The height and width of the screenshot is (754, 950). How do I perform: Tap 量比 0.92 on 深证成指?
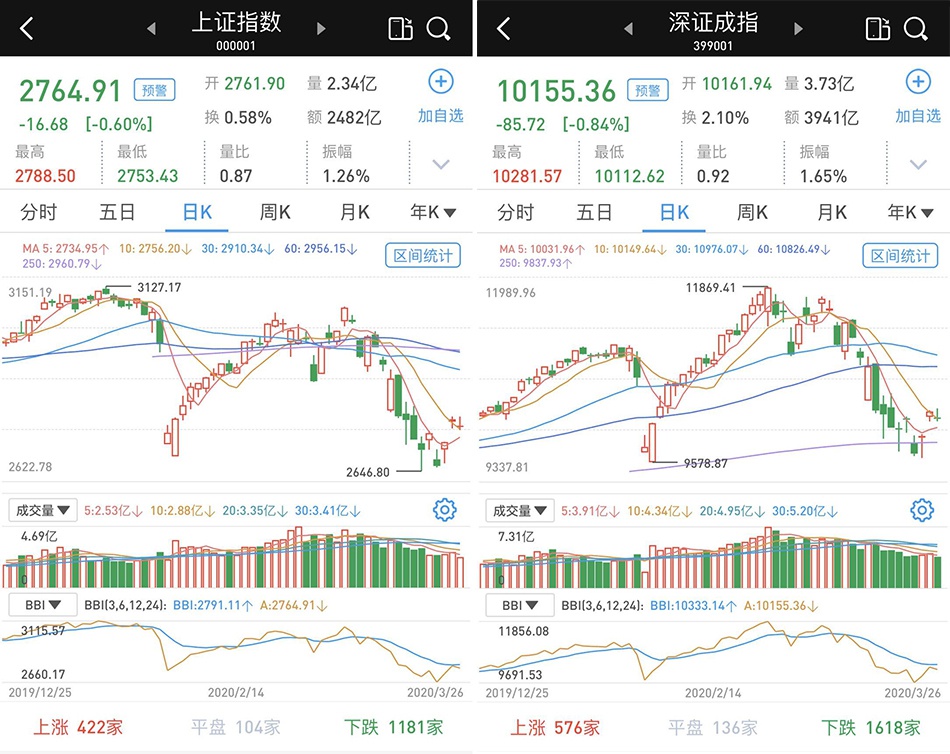713,164
